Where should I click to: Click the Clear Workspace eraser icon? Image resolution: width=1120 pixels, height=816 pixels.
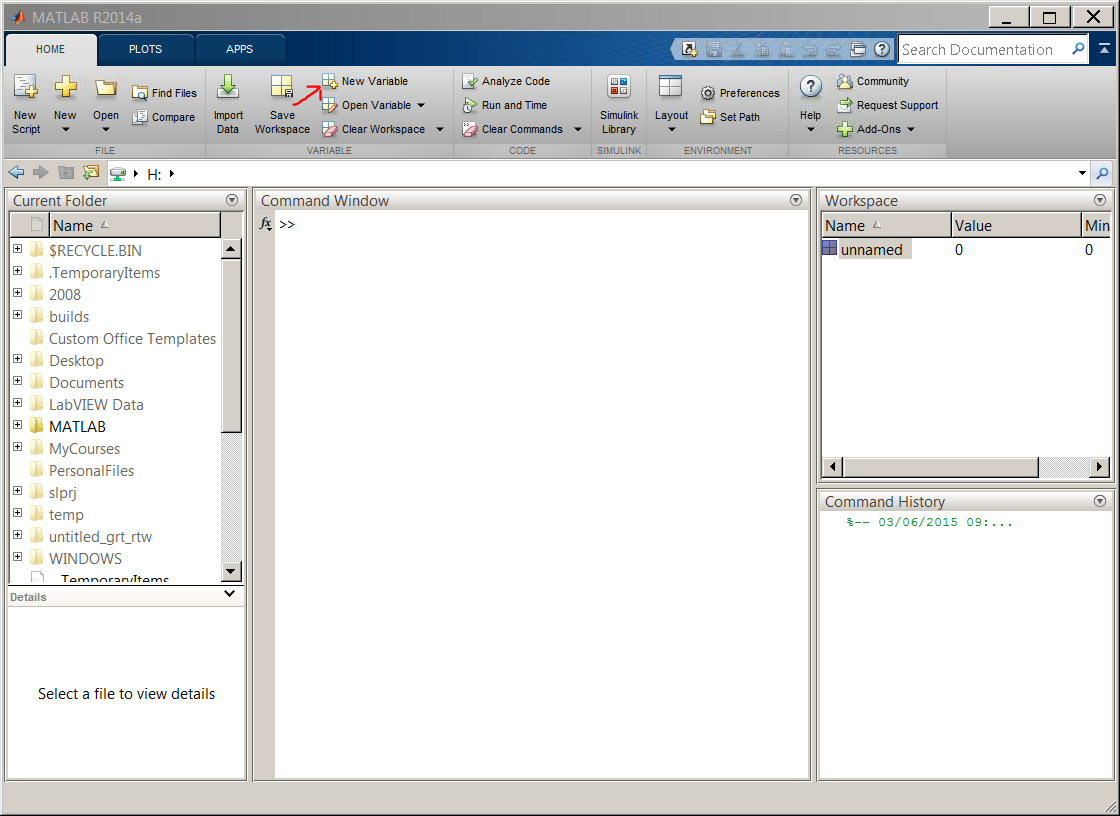point(329,129)
